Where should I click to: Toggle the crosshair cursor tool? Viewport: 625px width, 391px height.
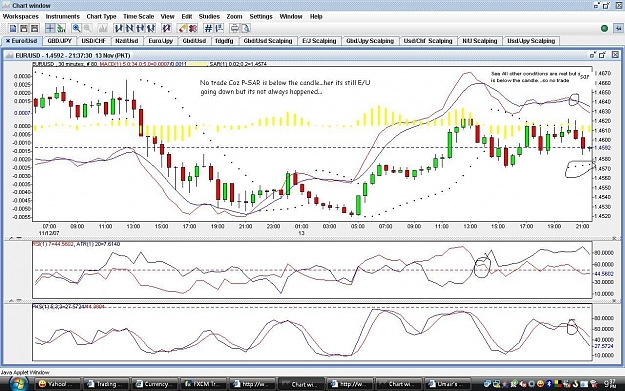[50, 28]
